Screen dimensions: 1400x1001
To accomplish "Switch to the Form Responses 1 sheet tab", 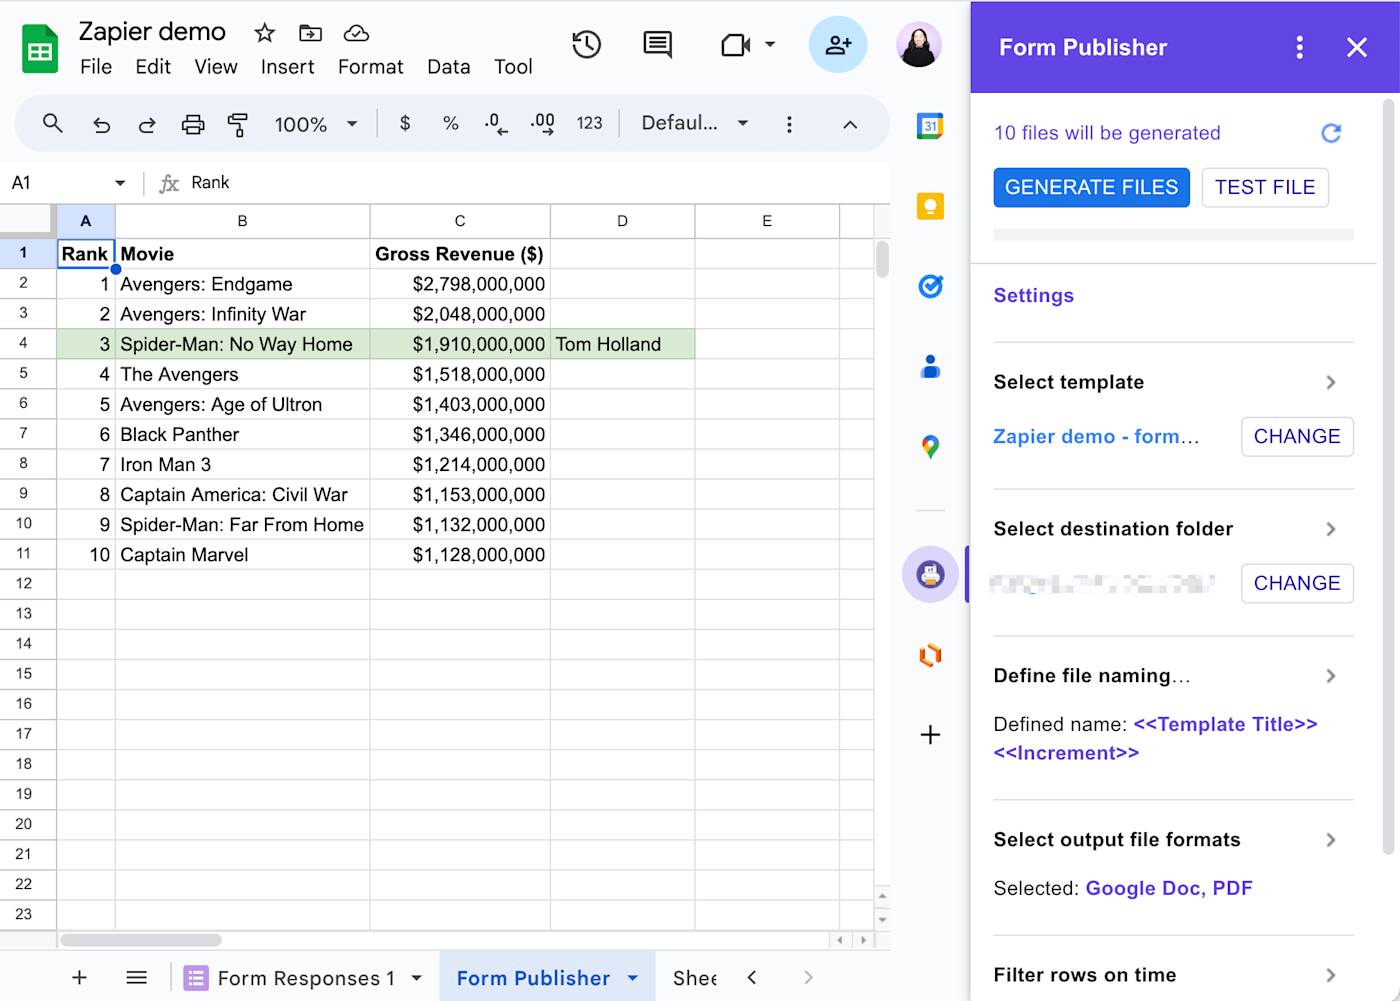I will (x=305, y=978).
